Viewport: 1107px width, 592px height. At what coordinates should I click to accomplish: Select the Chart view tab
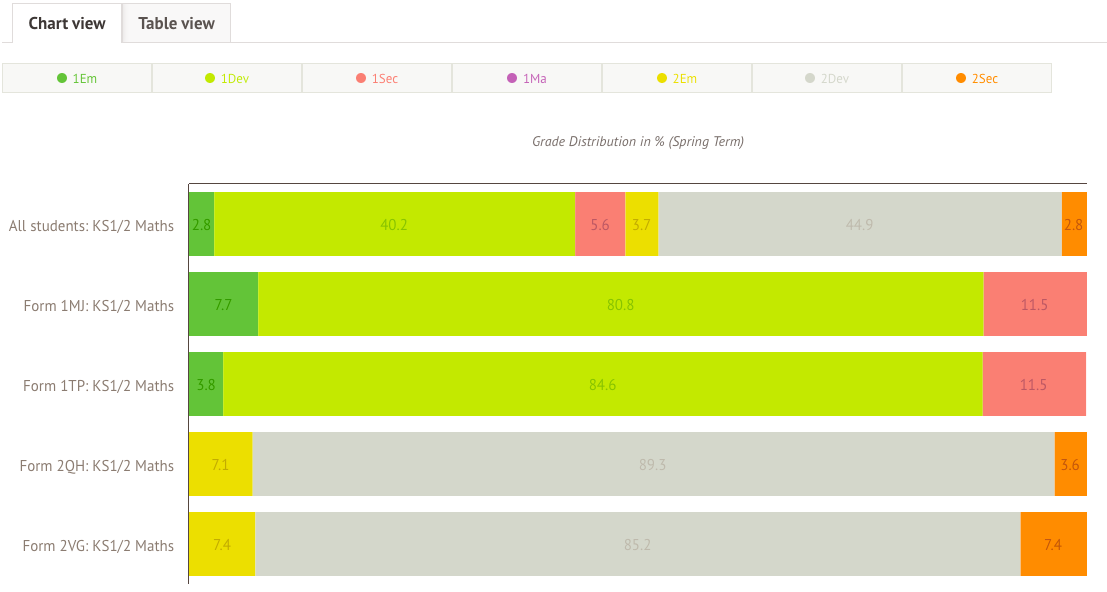point(67,23)
